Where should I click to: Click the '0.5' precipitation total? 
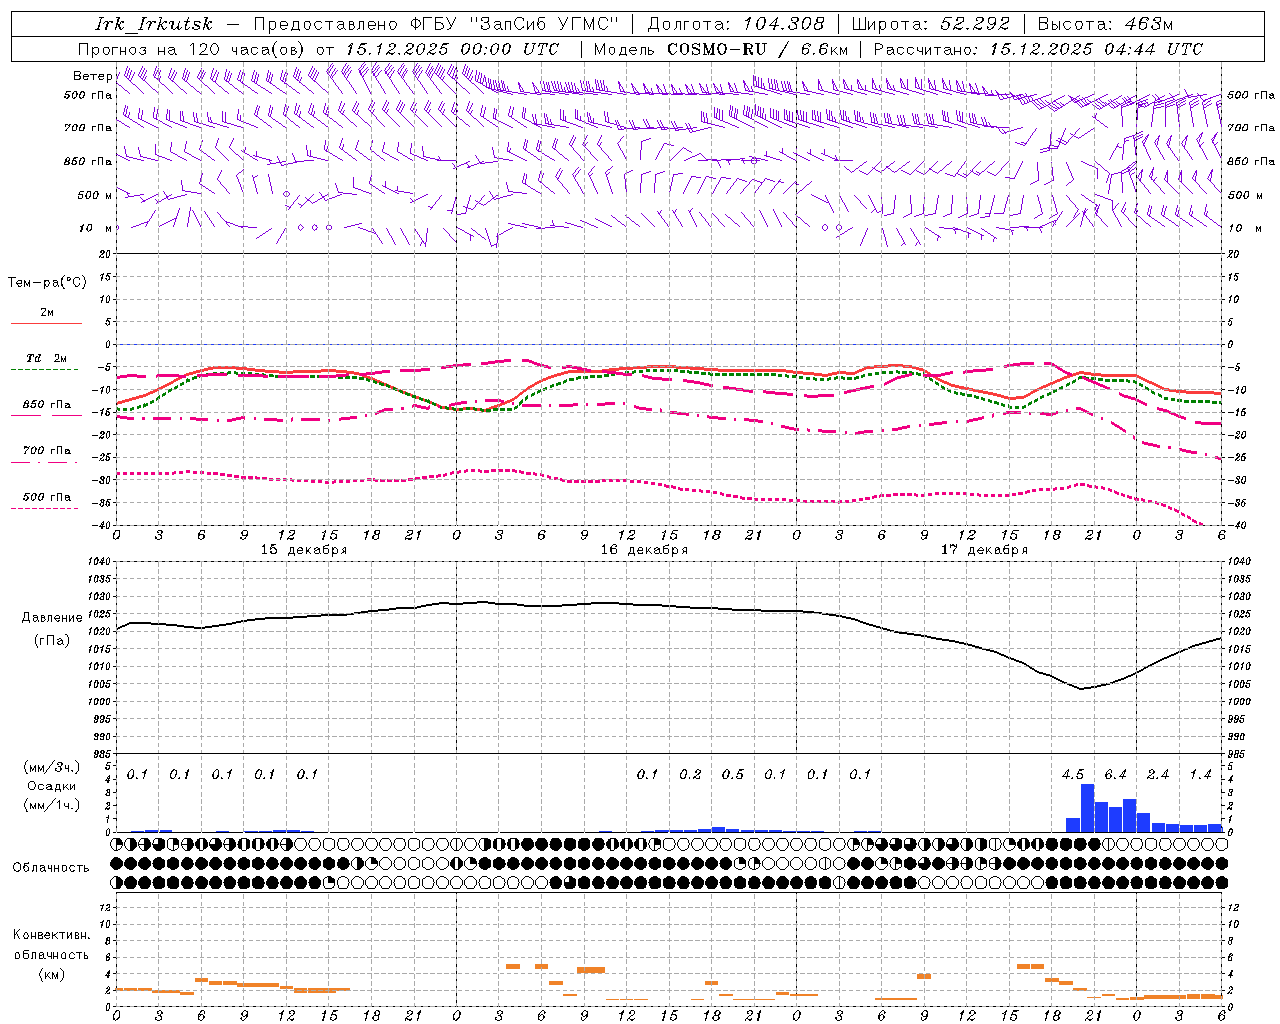click(733, 775)
